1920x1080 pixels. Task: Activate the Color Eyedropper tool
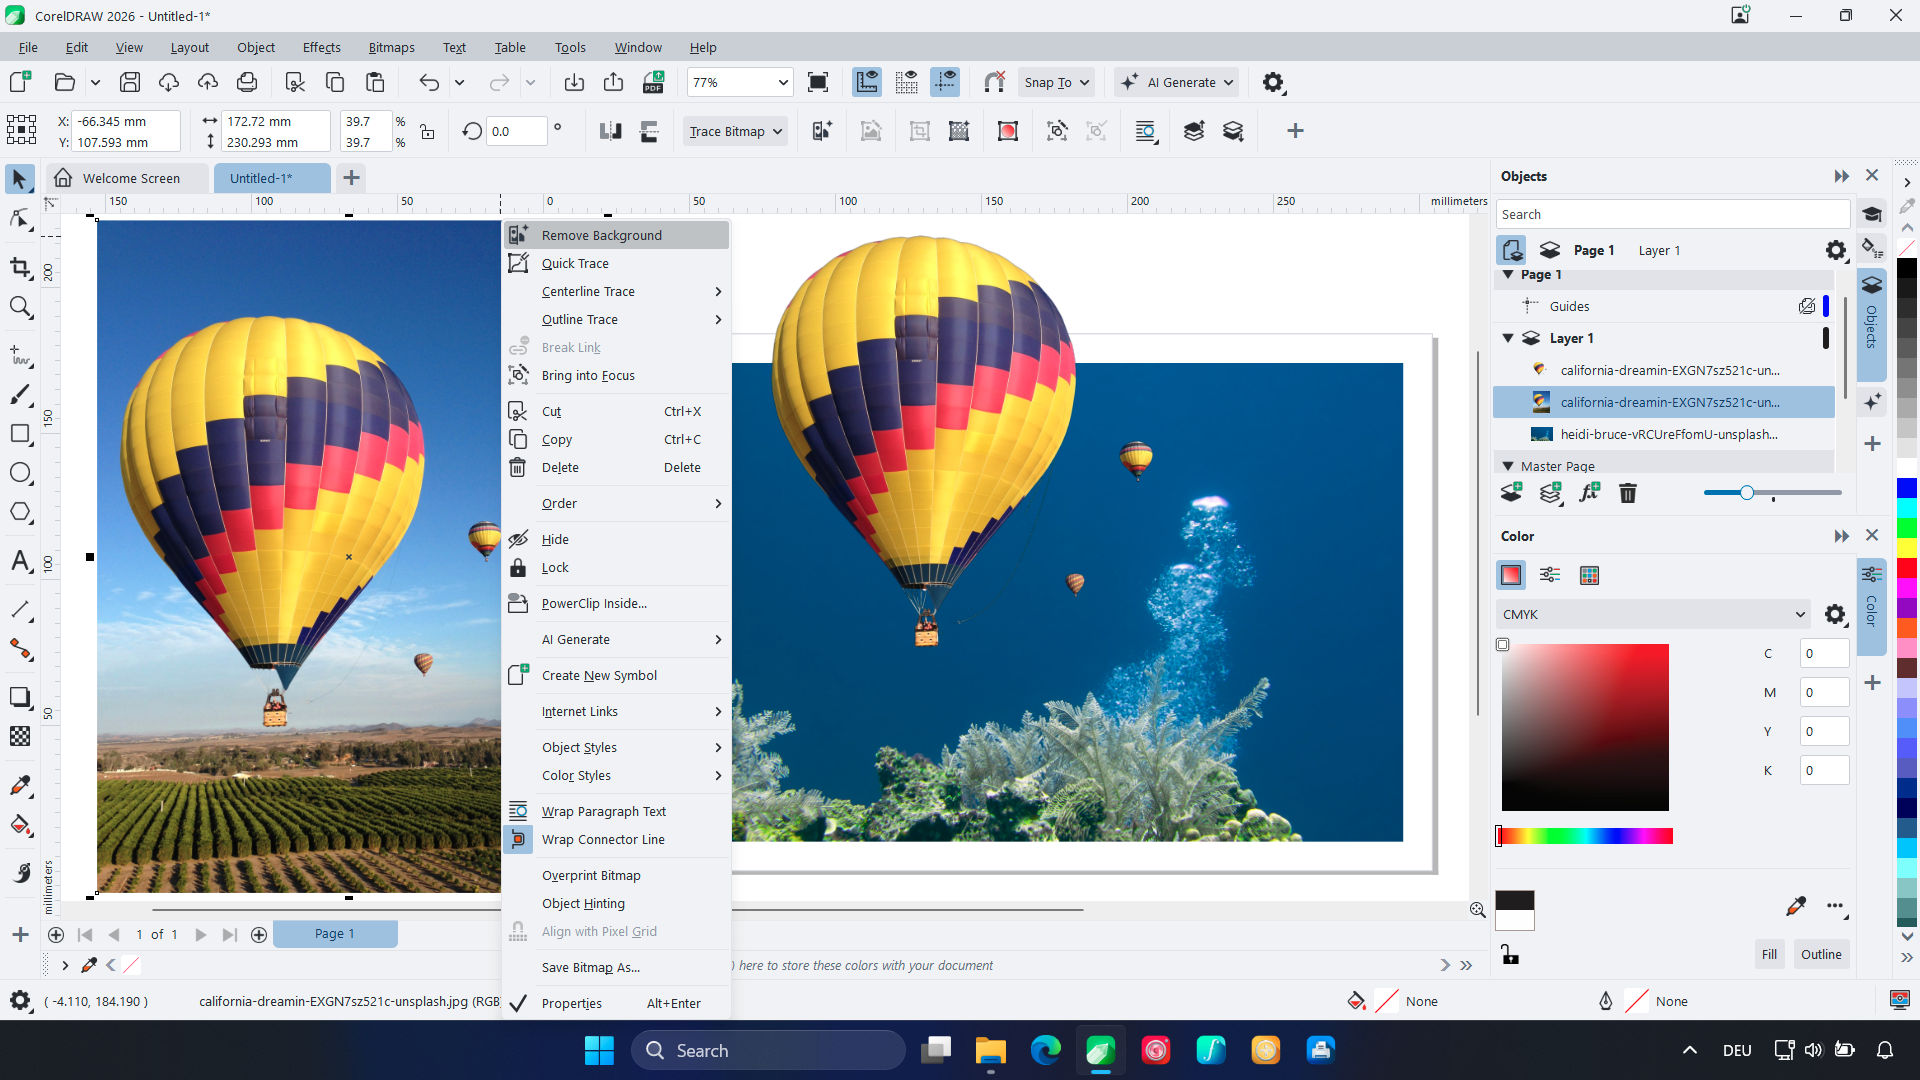tap(20, 785)
